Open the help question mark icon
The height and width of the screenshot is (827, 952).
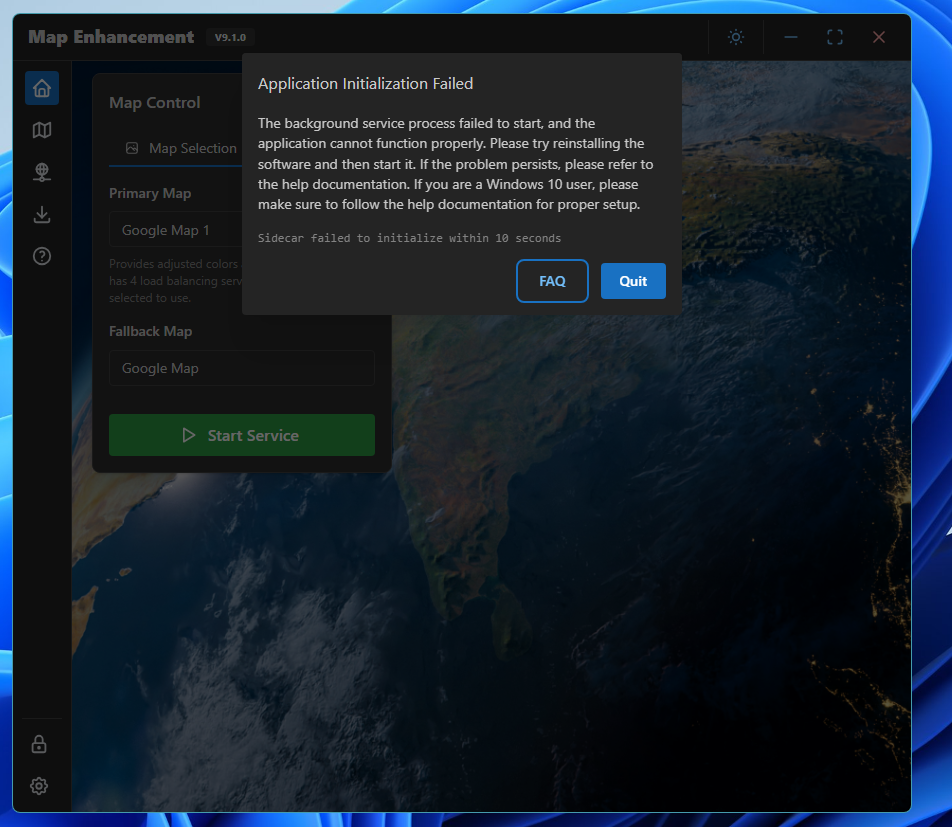click(42, 256)
